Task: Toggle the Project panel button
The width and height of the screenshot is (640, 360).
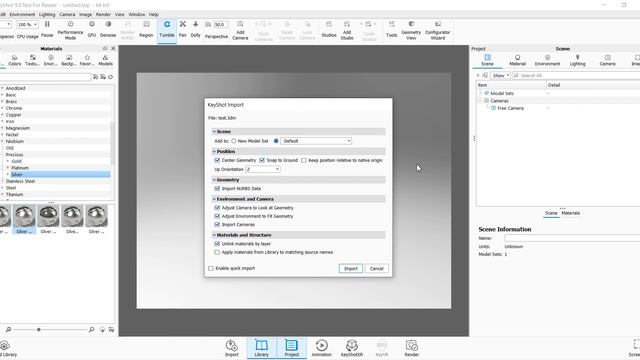Action: tap(291, 348)
